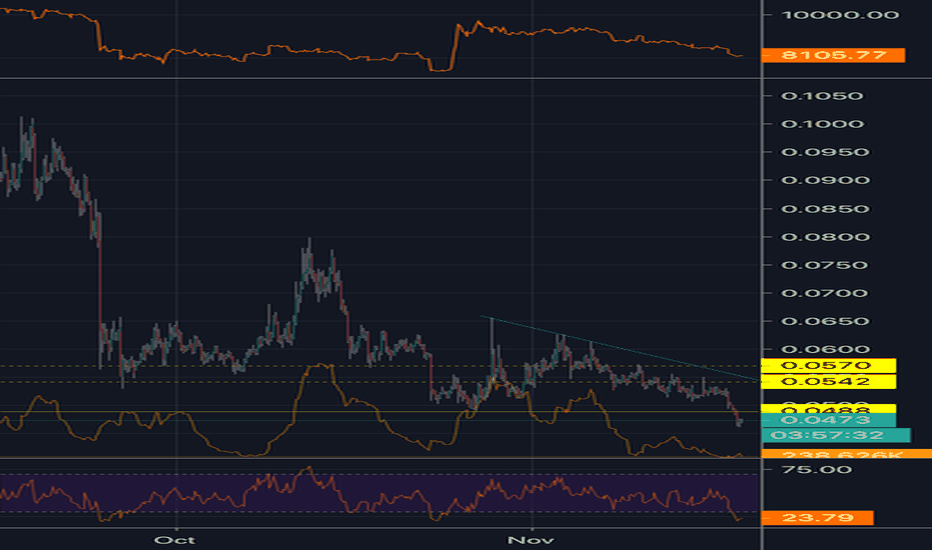Click the 0.0750 price axis value
This screenshot has width=932, height=550.
click(x=825, y=265)
